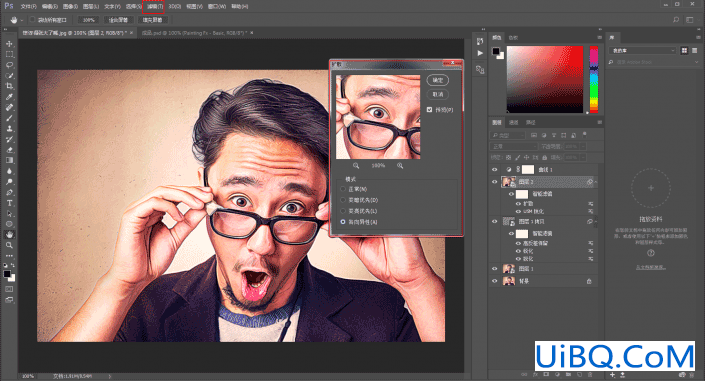The height and width of the screenshot is (381, 705).
Task: Hide the 图层 2 layer
Action: click(x=495, y=182)
